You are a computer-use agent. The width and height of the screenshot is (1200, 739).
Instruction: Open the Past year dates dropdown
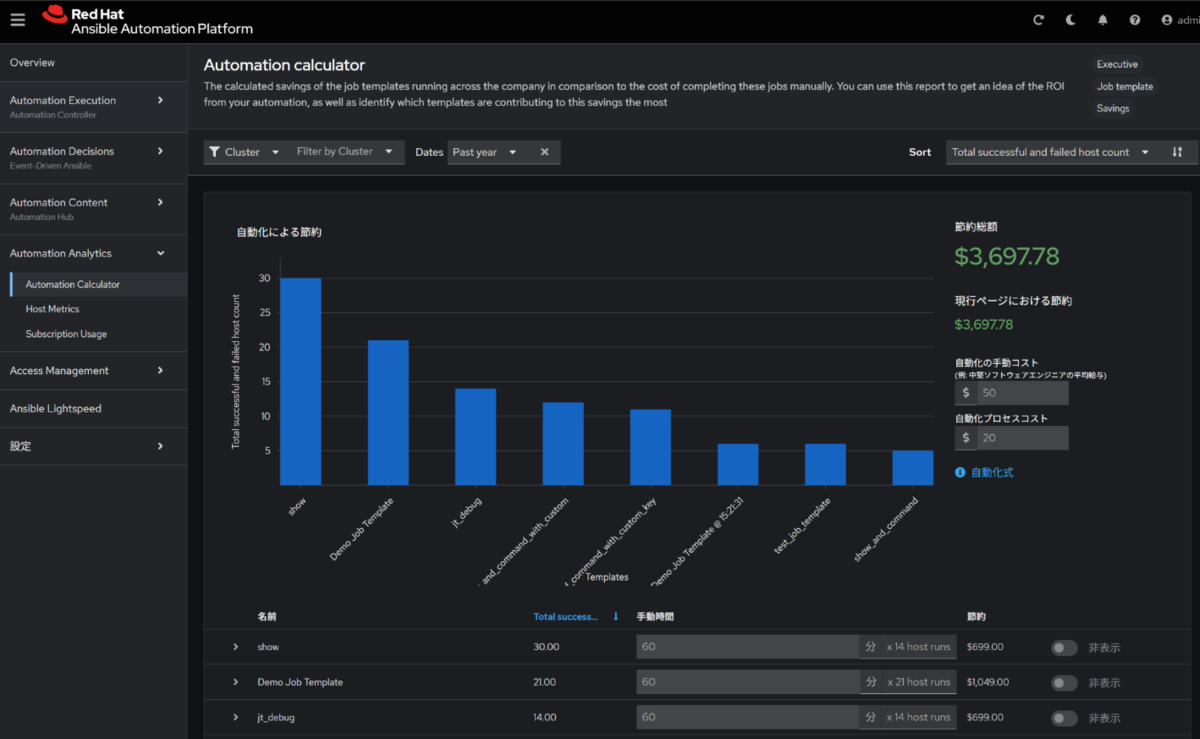tap(486, 152)
